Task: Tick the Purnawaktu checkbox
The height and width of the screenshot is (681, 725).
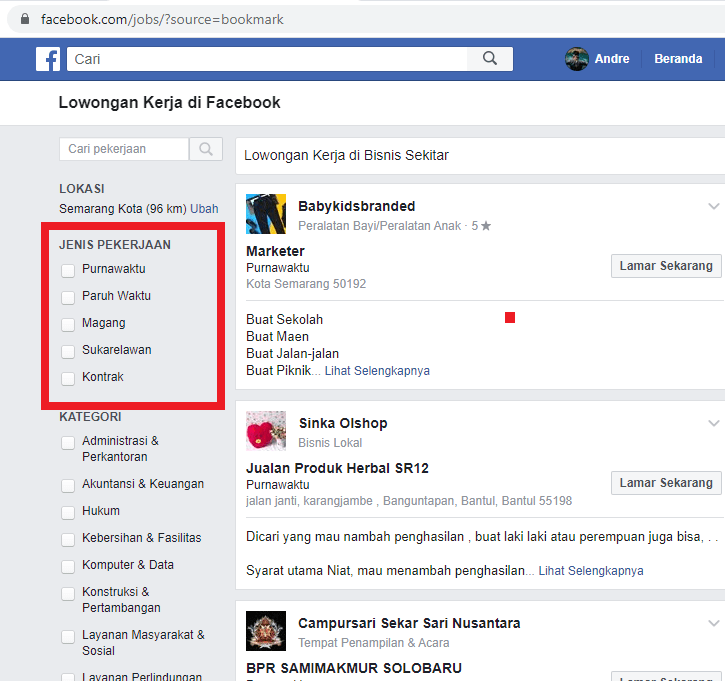Action: (68, 270)
